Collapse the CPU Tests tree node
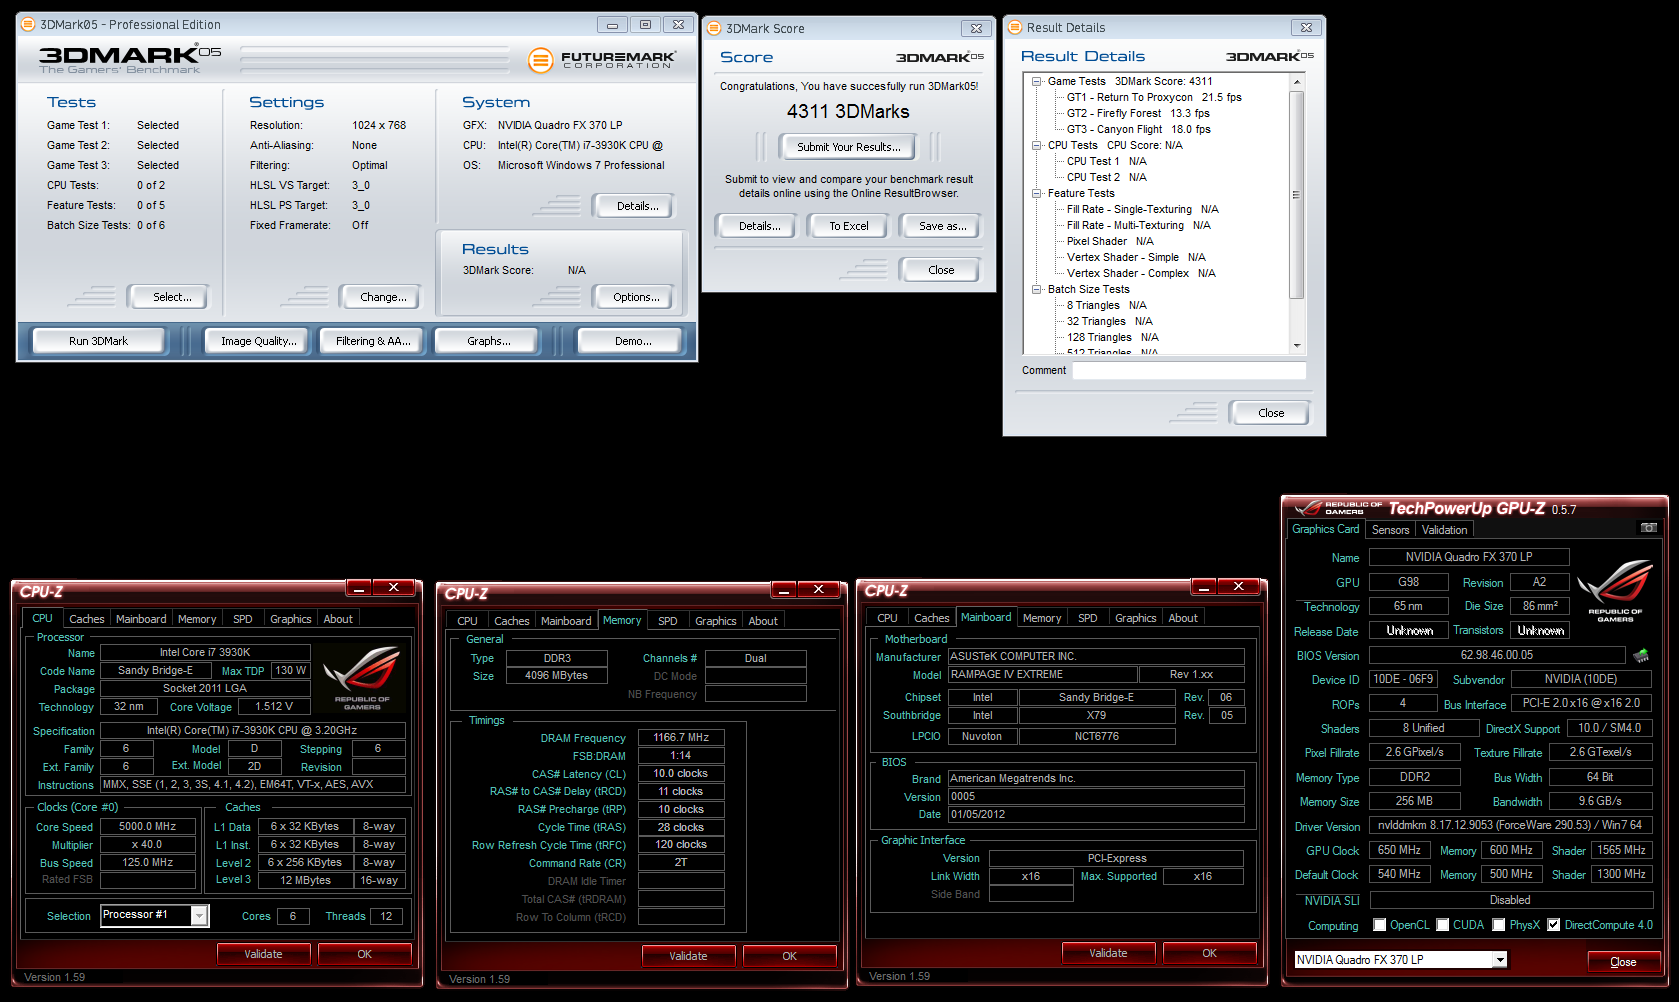1679x1002 pixels. tap(1038, 145)
